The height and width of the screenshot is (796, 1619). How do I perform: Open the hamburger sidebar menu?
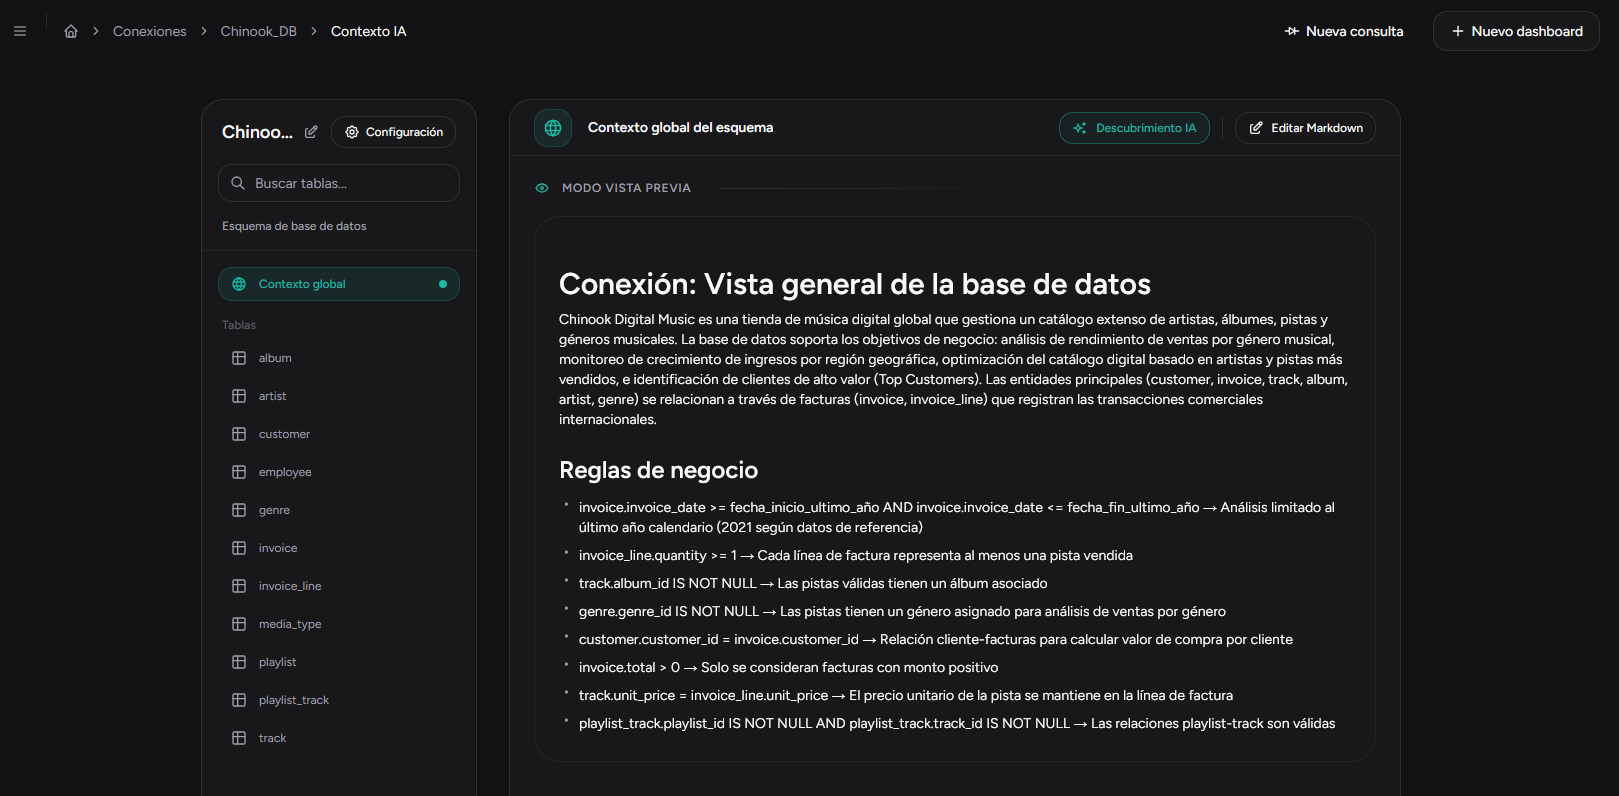20,31
